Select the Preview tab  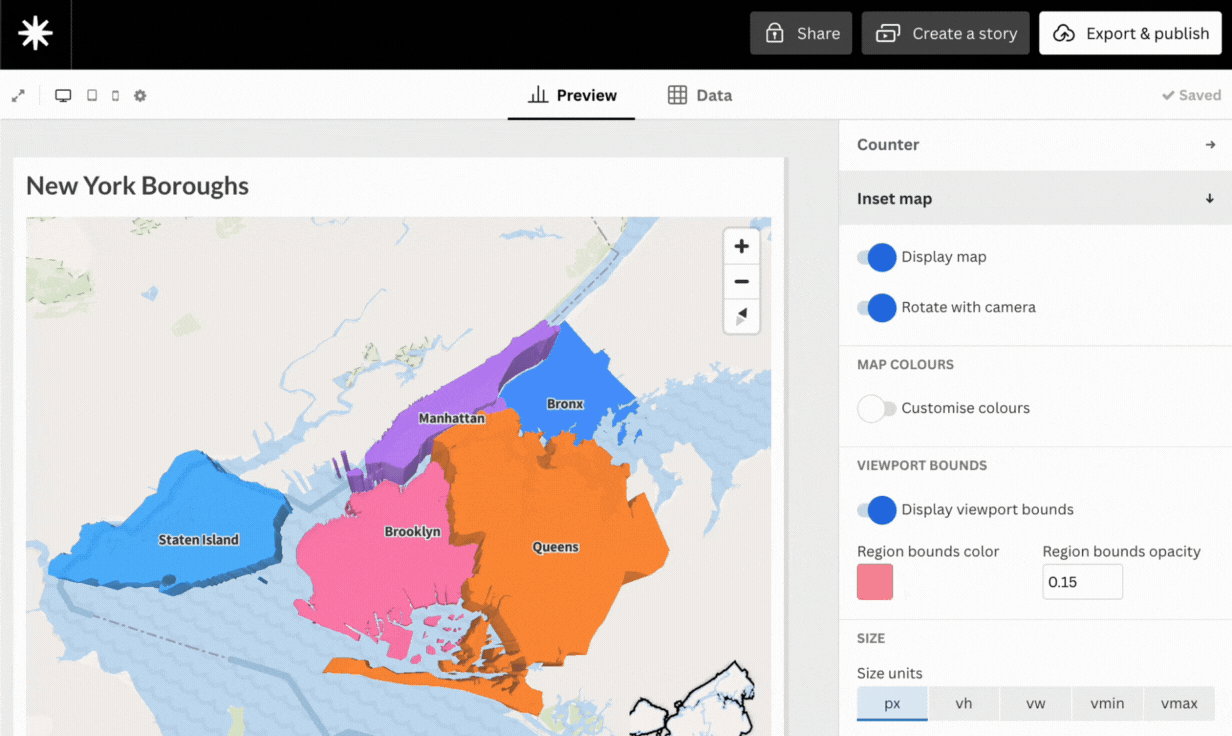572,95
